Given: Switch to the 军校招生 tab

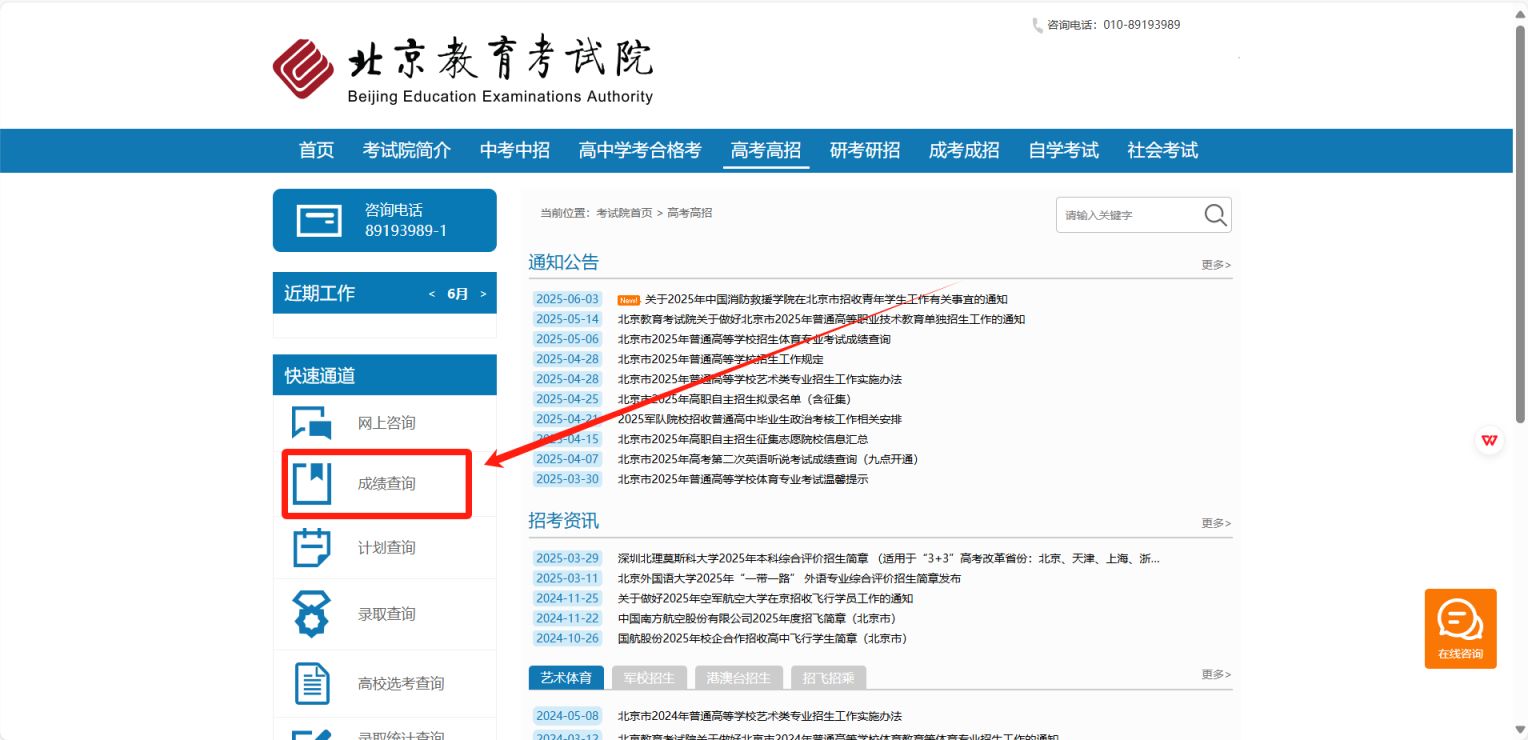Looking at the screenshot, I should pyautogui.click(x=649, y=678).
